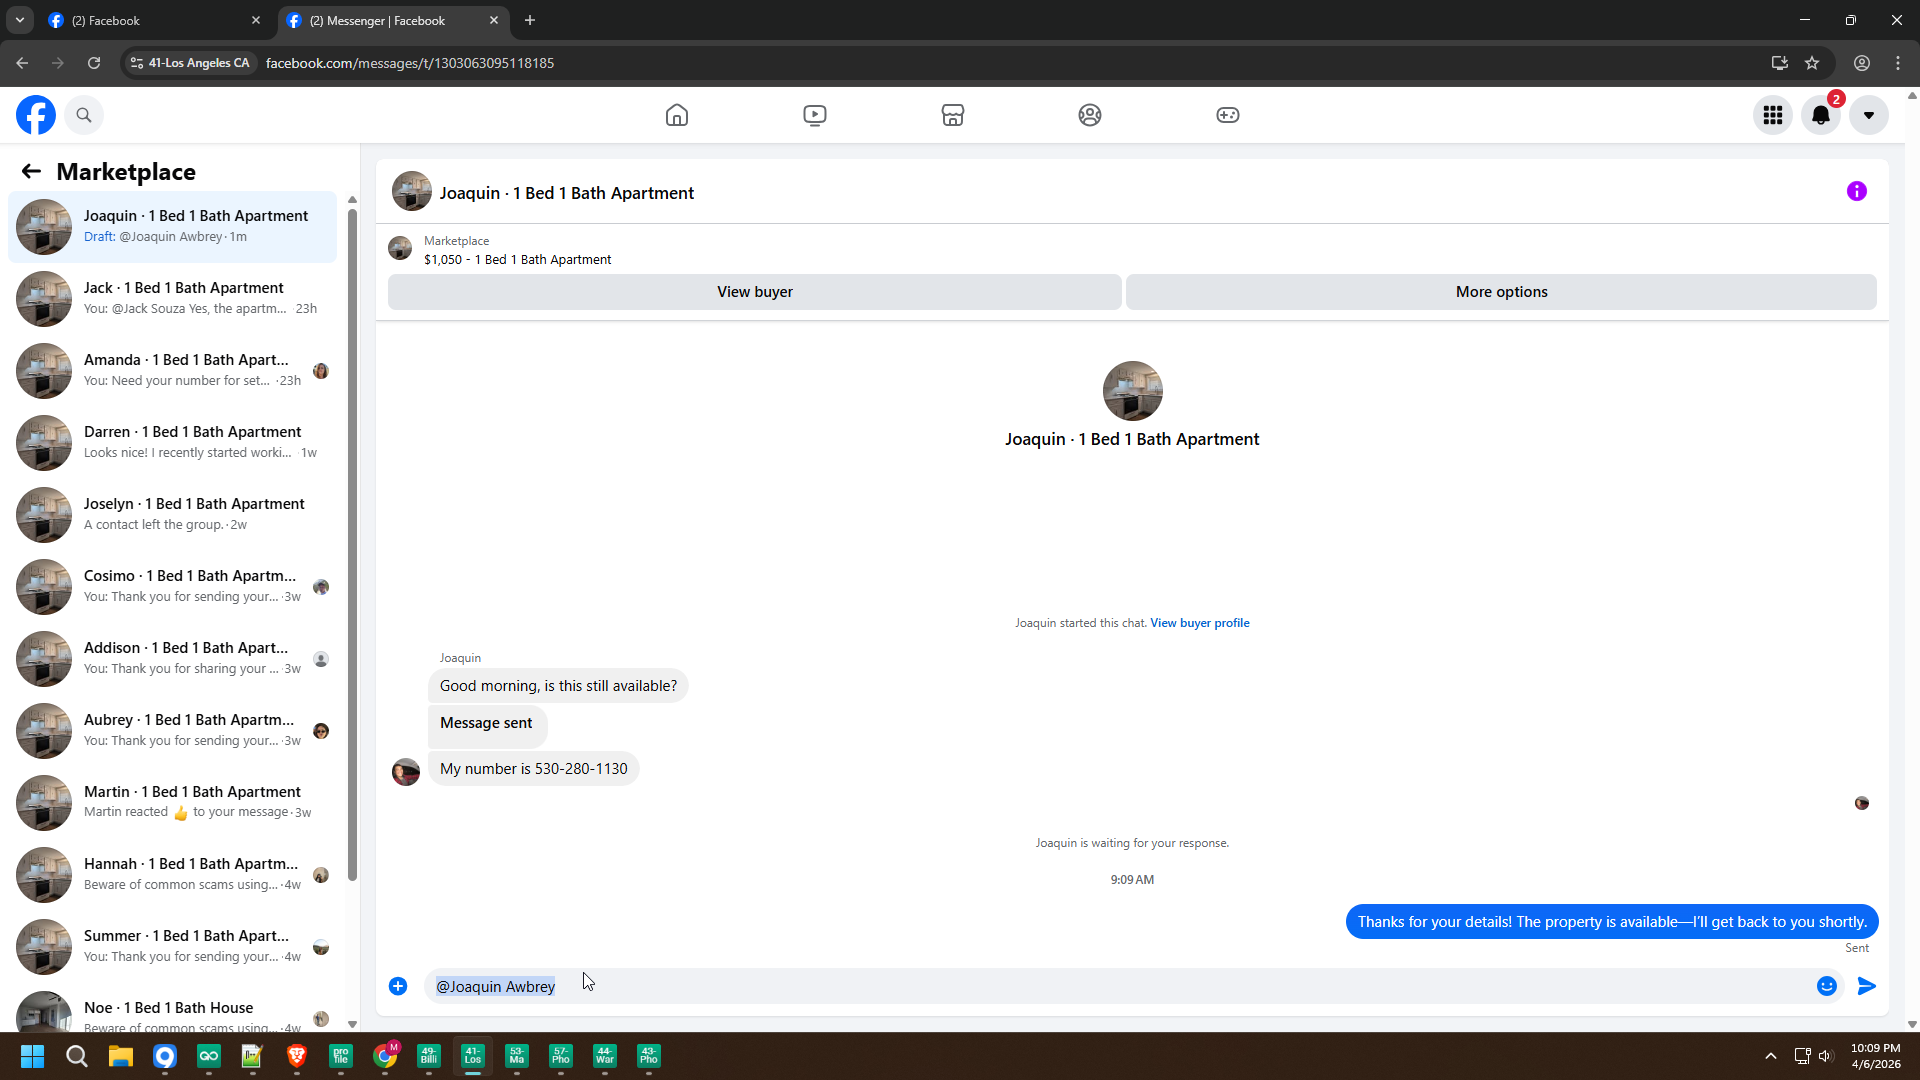Open the Video (Watch) icon
1920x1080 pixels.
(815, 115)
